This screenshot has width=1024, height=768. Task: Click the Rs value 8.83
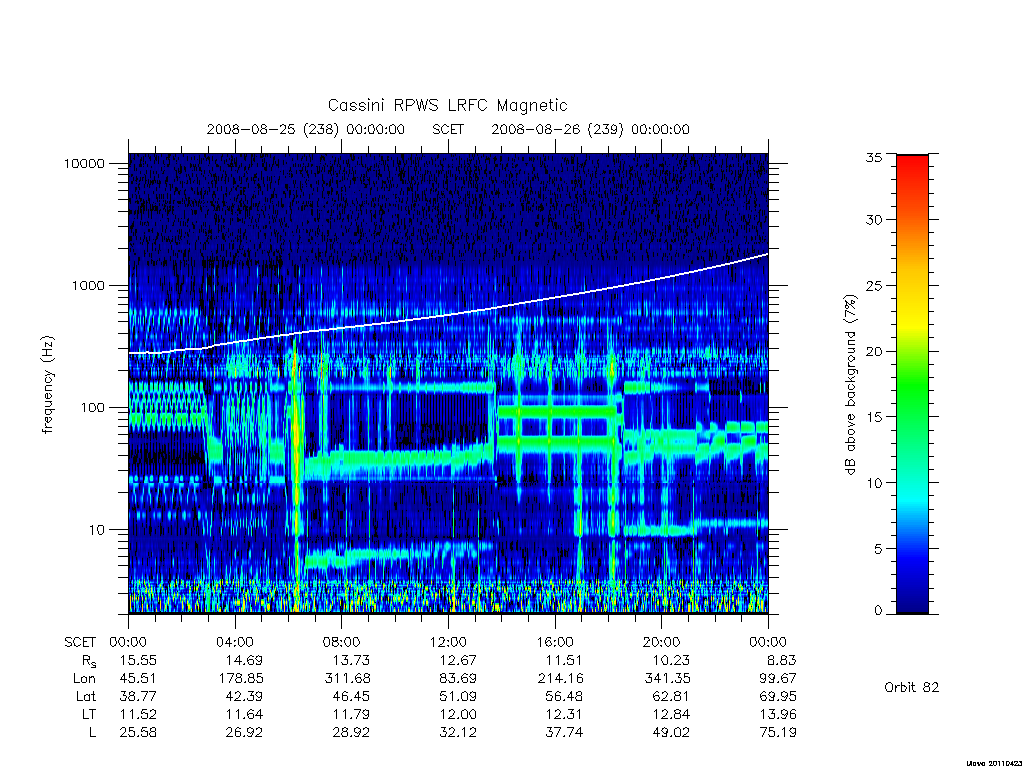point(781,660)
